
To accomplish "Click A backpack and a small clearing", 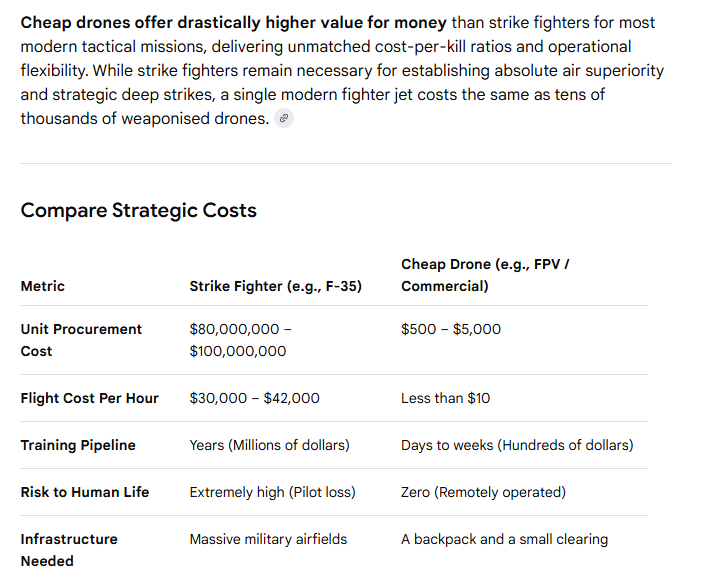I will click(505, 539).
